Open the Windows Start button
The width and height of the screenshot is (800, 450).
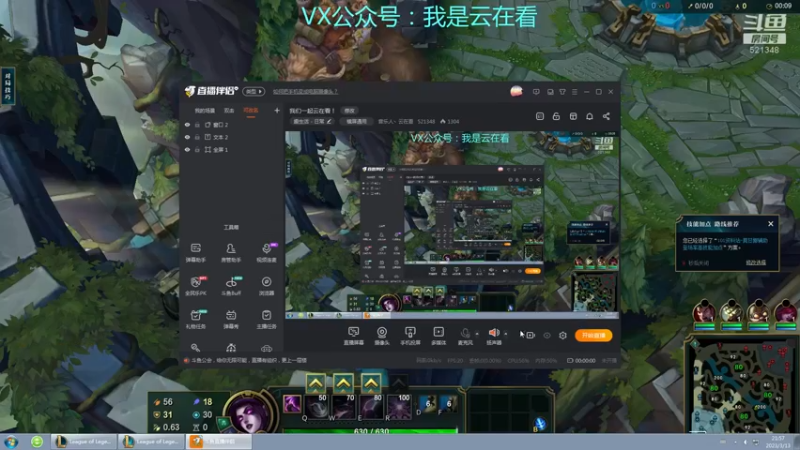coord(11,441)
